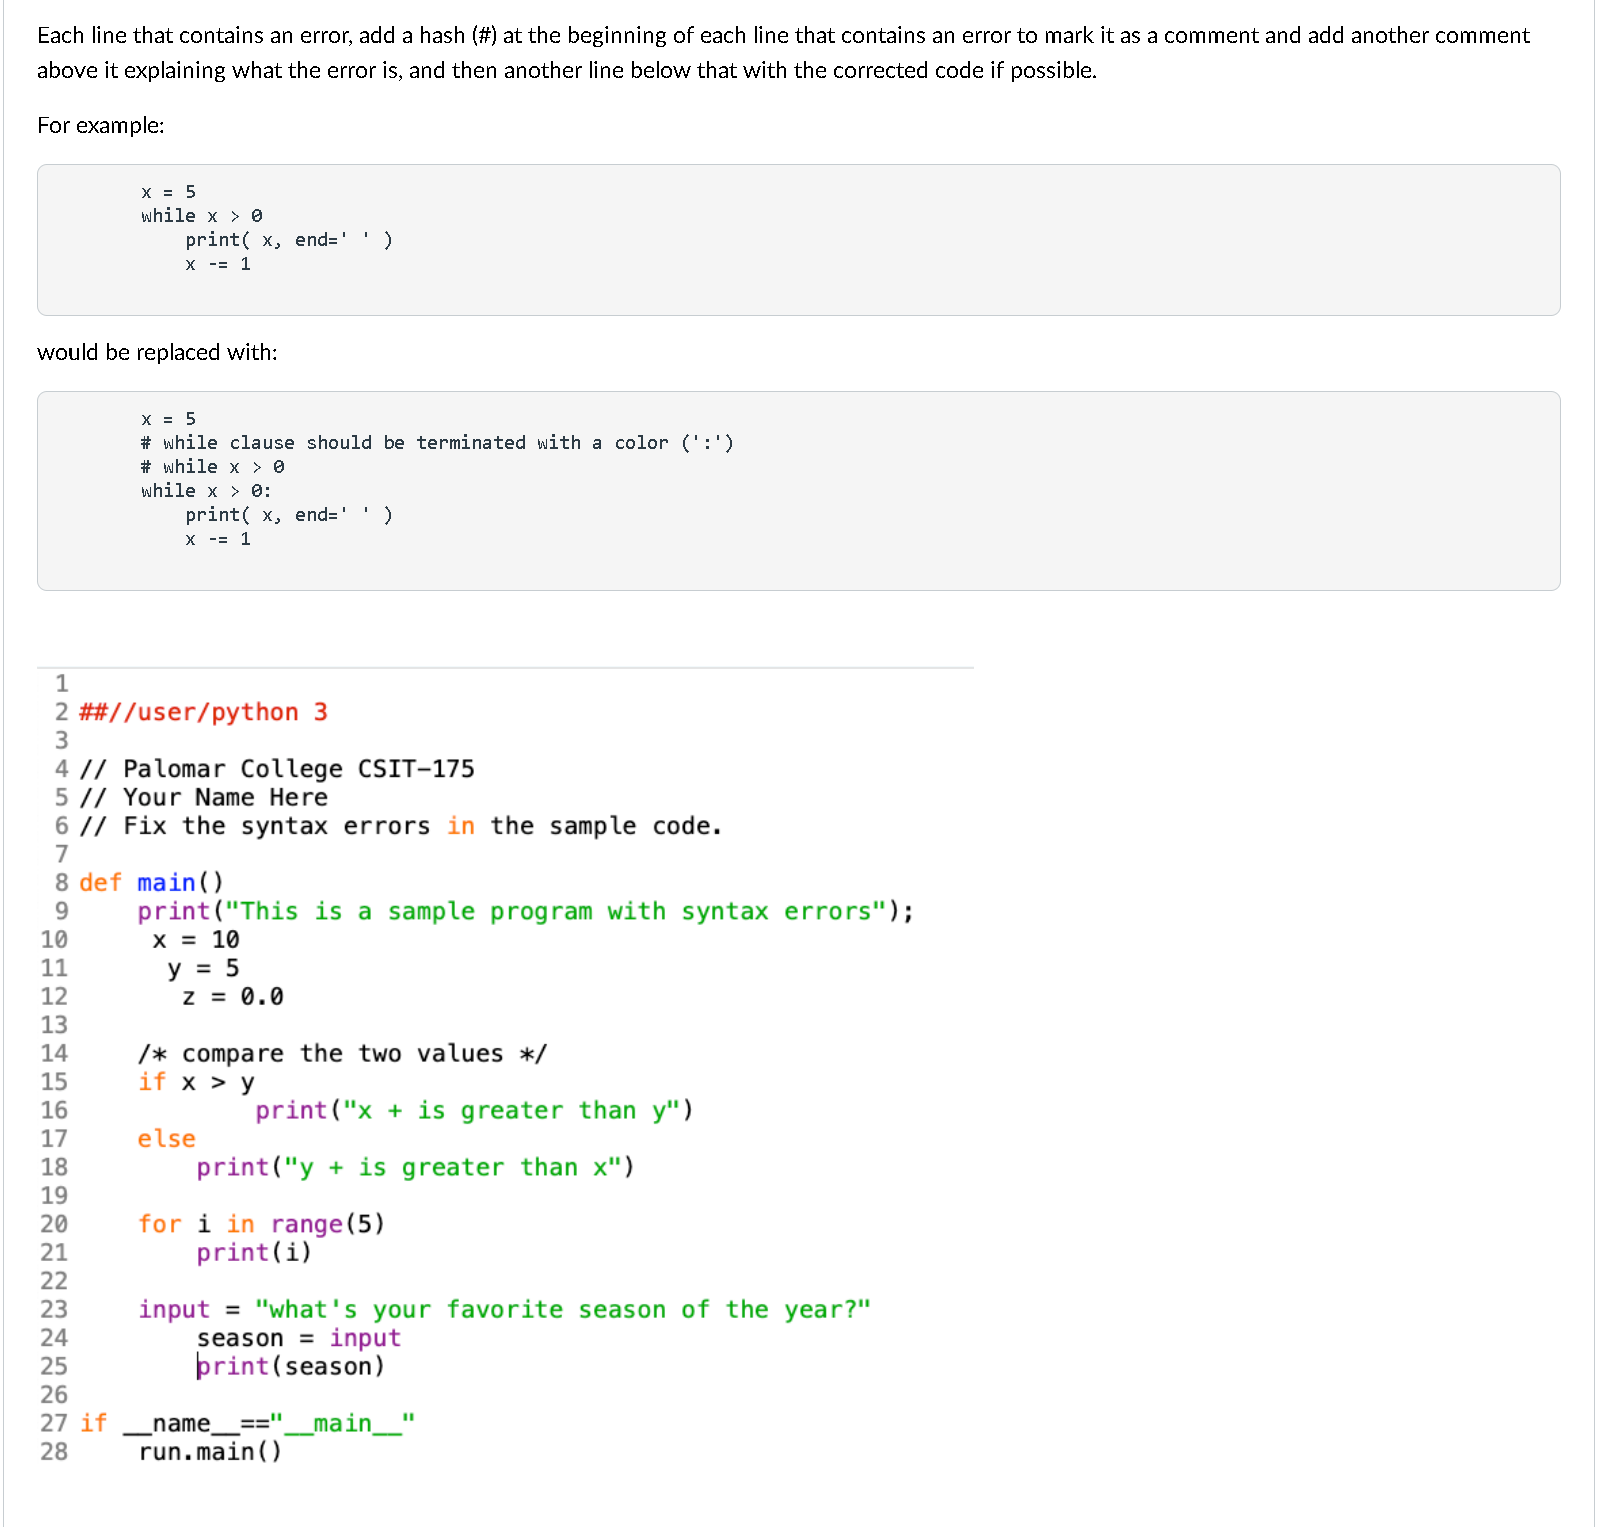The image size is (1601, 1527).
Task: Select the comment // Your Name Here
Action: click(204, 797)
